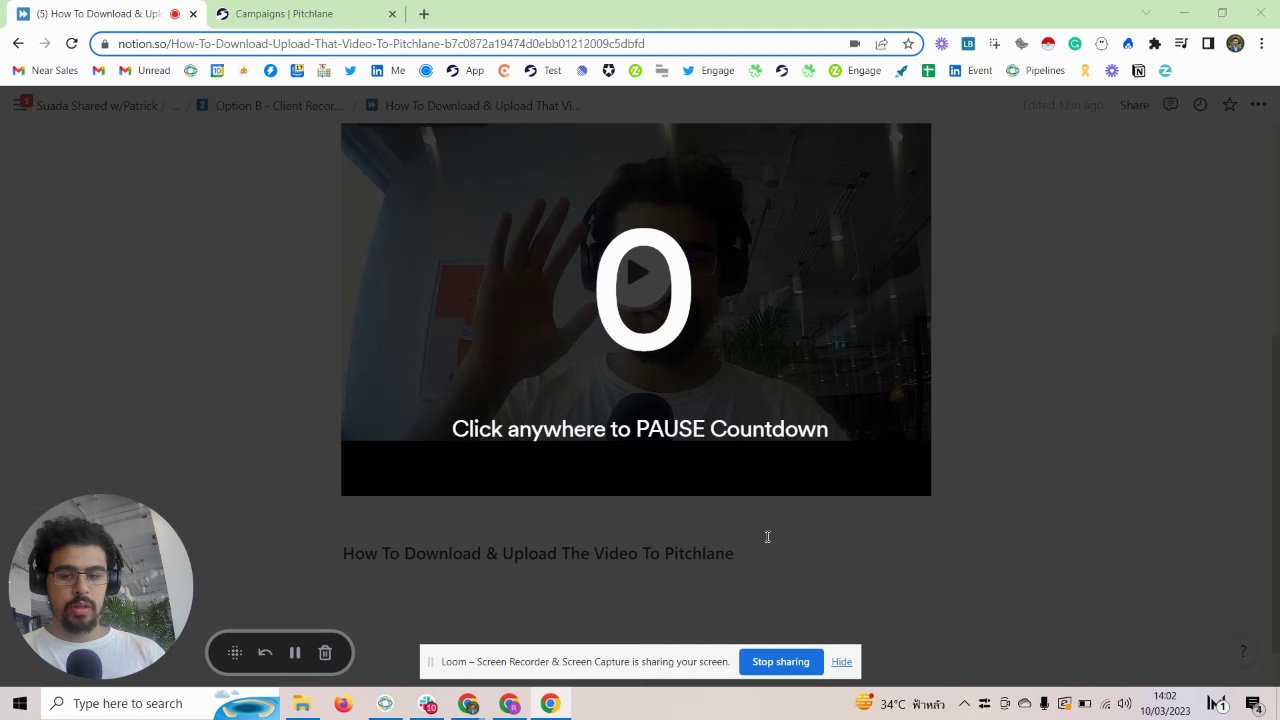Favorite this Notion page with star
The width and height of the screenshot is (1280, 720).
tap(1229, 105)
